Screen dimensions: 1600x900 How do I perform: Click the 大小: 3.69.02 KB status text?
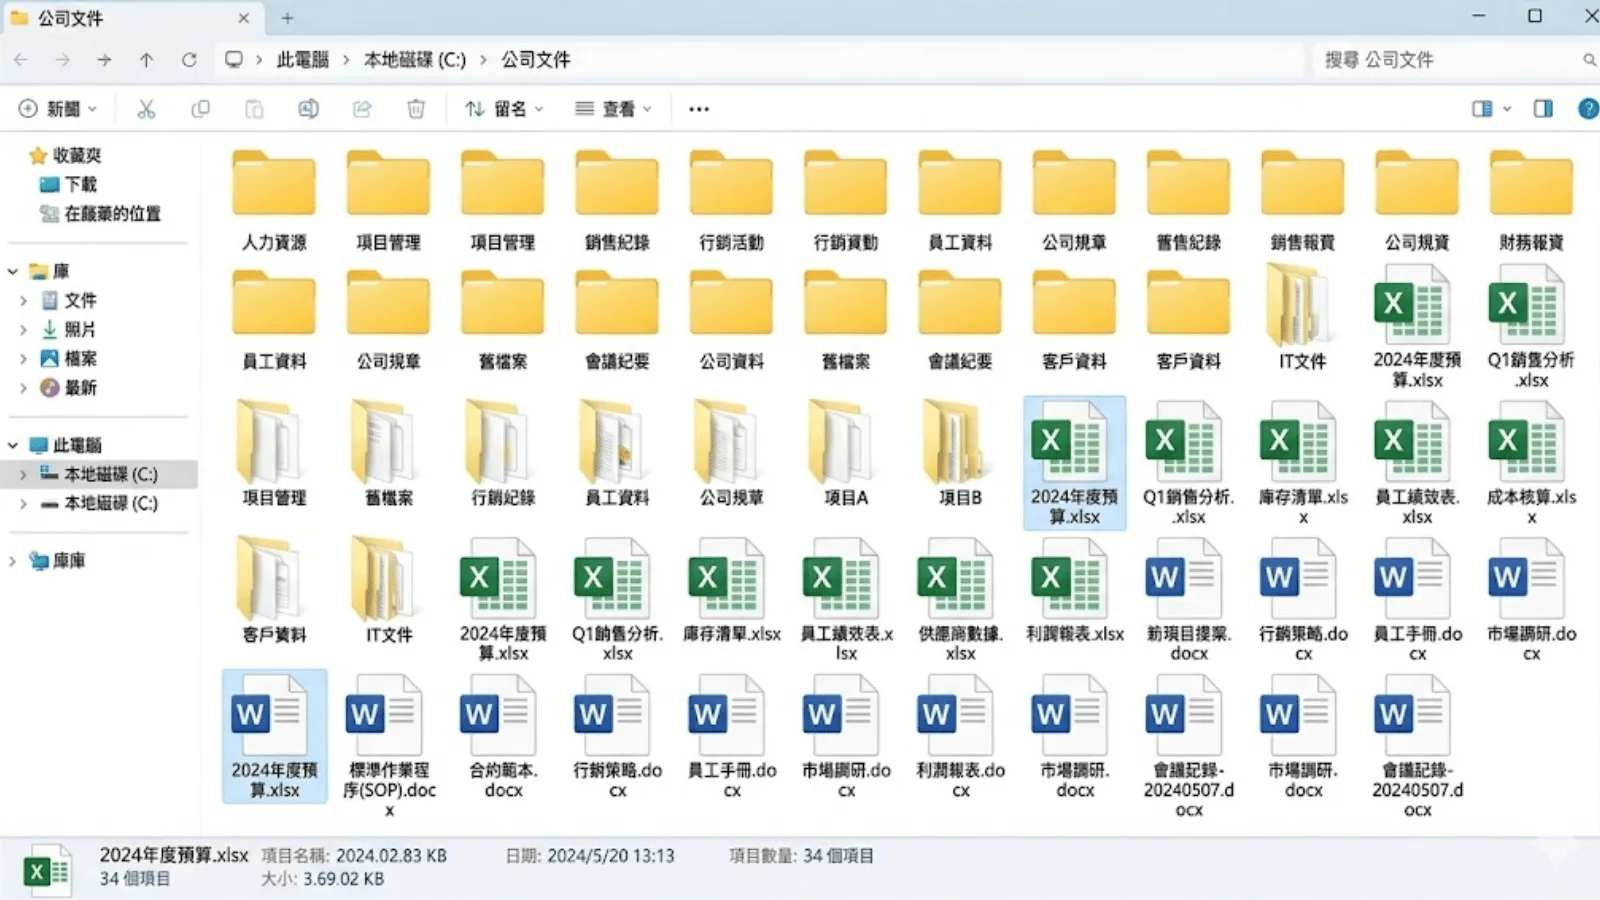pyautogui.click(x=323, y=879)
